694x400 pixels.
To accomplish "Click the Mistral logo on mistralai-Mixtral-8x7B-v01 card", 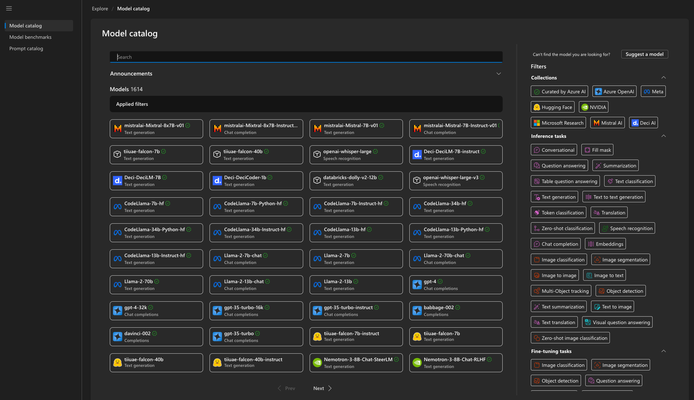I will 117,128.
